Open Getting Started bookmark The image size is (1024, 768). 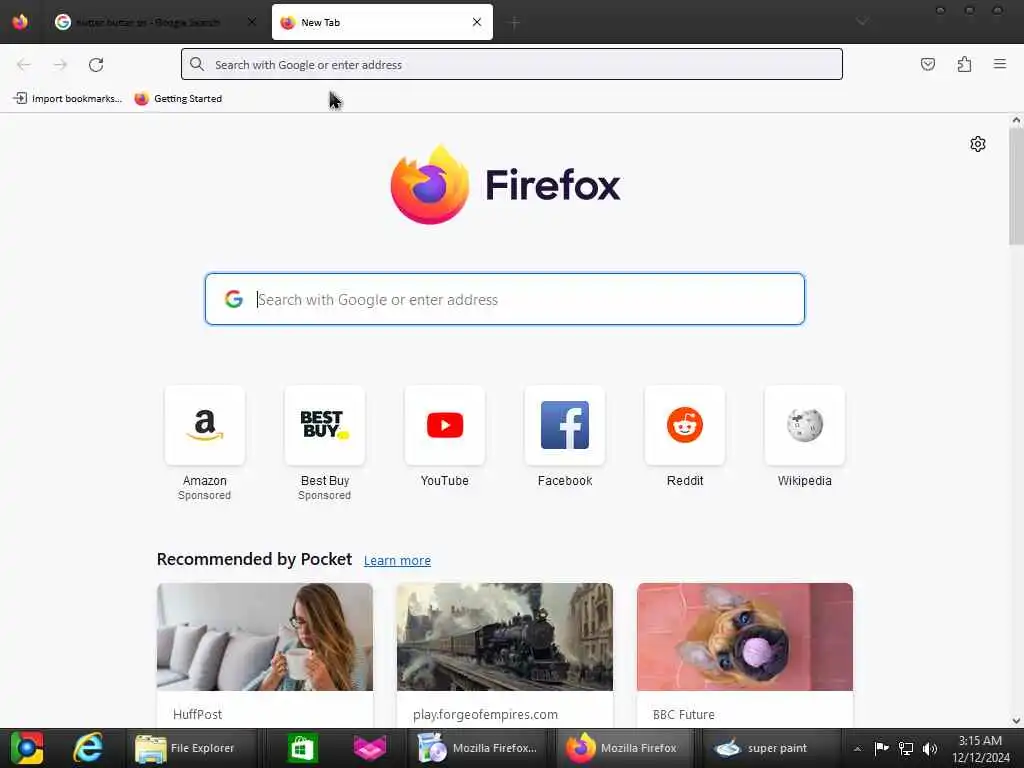(178, 99)
